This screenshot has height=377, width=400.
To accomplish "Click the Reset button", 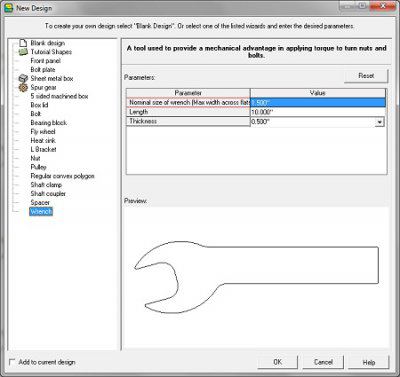I will [366, 76].
